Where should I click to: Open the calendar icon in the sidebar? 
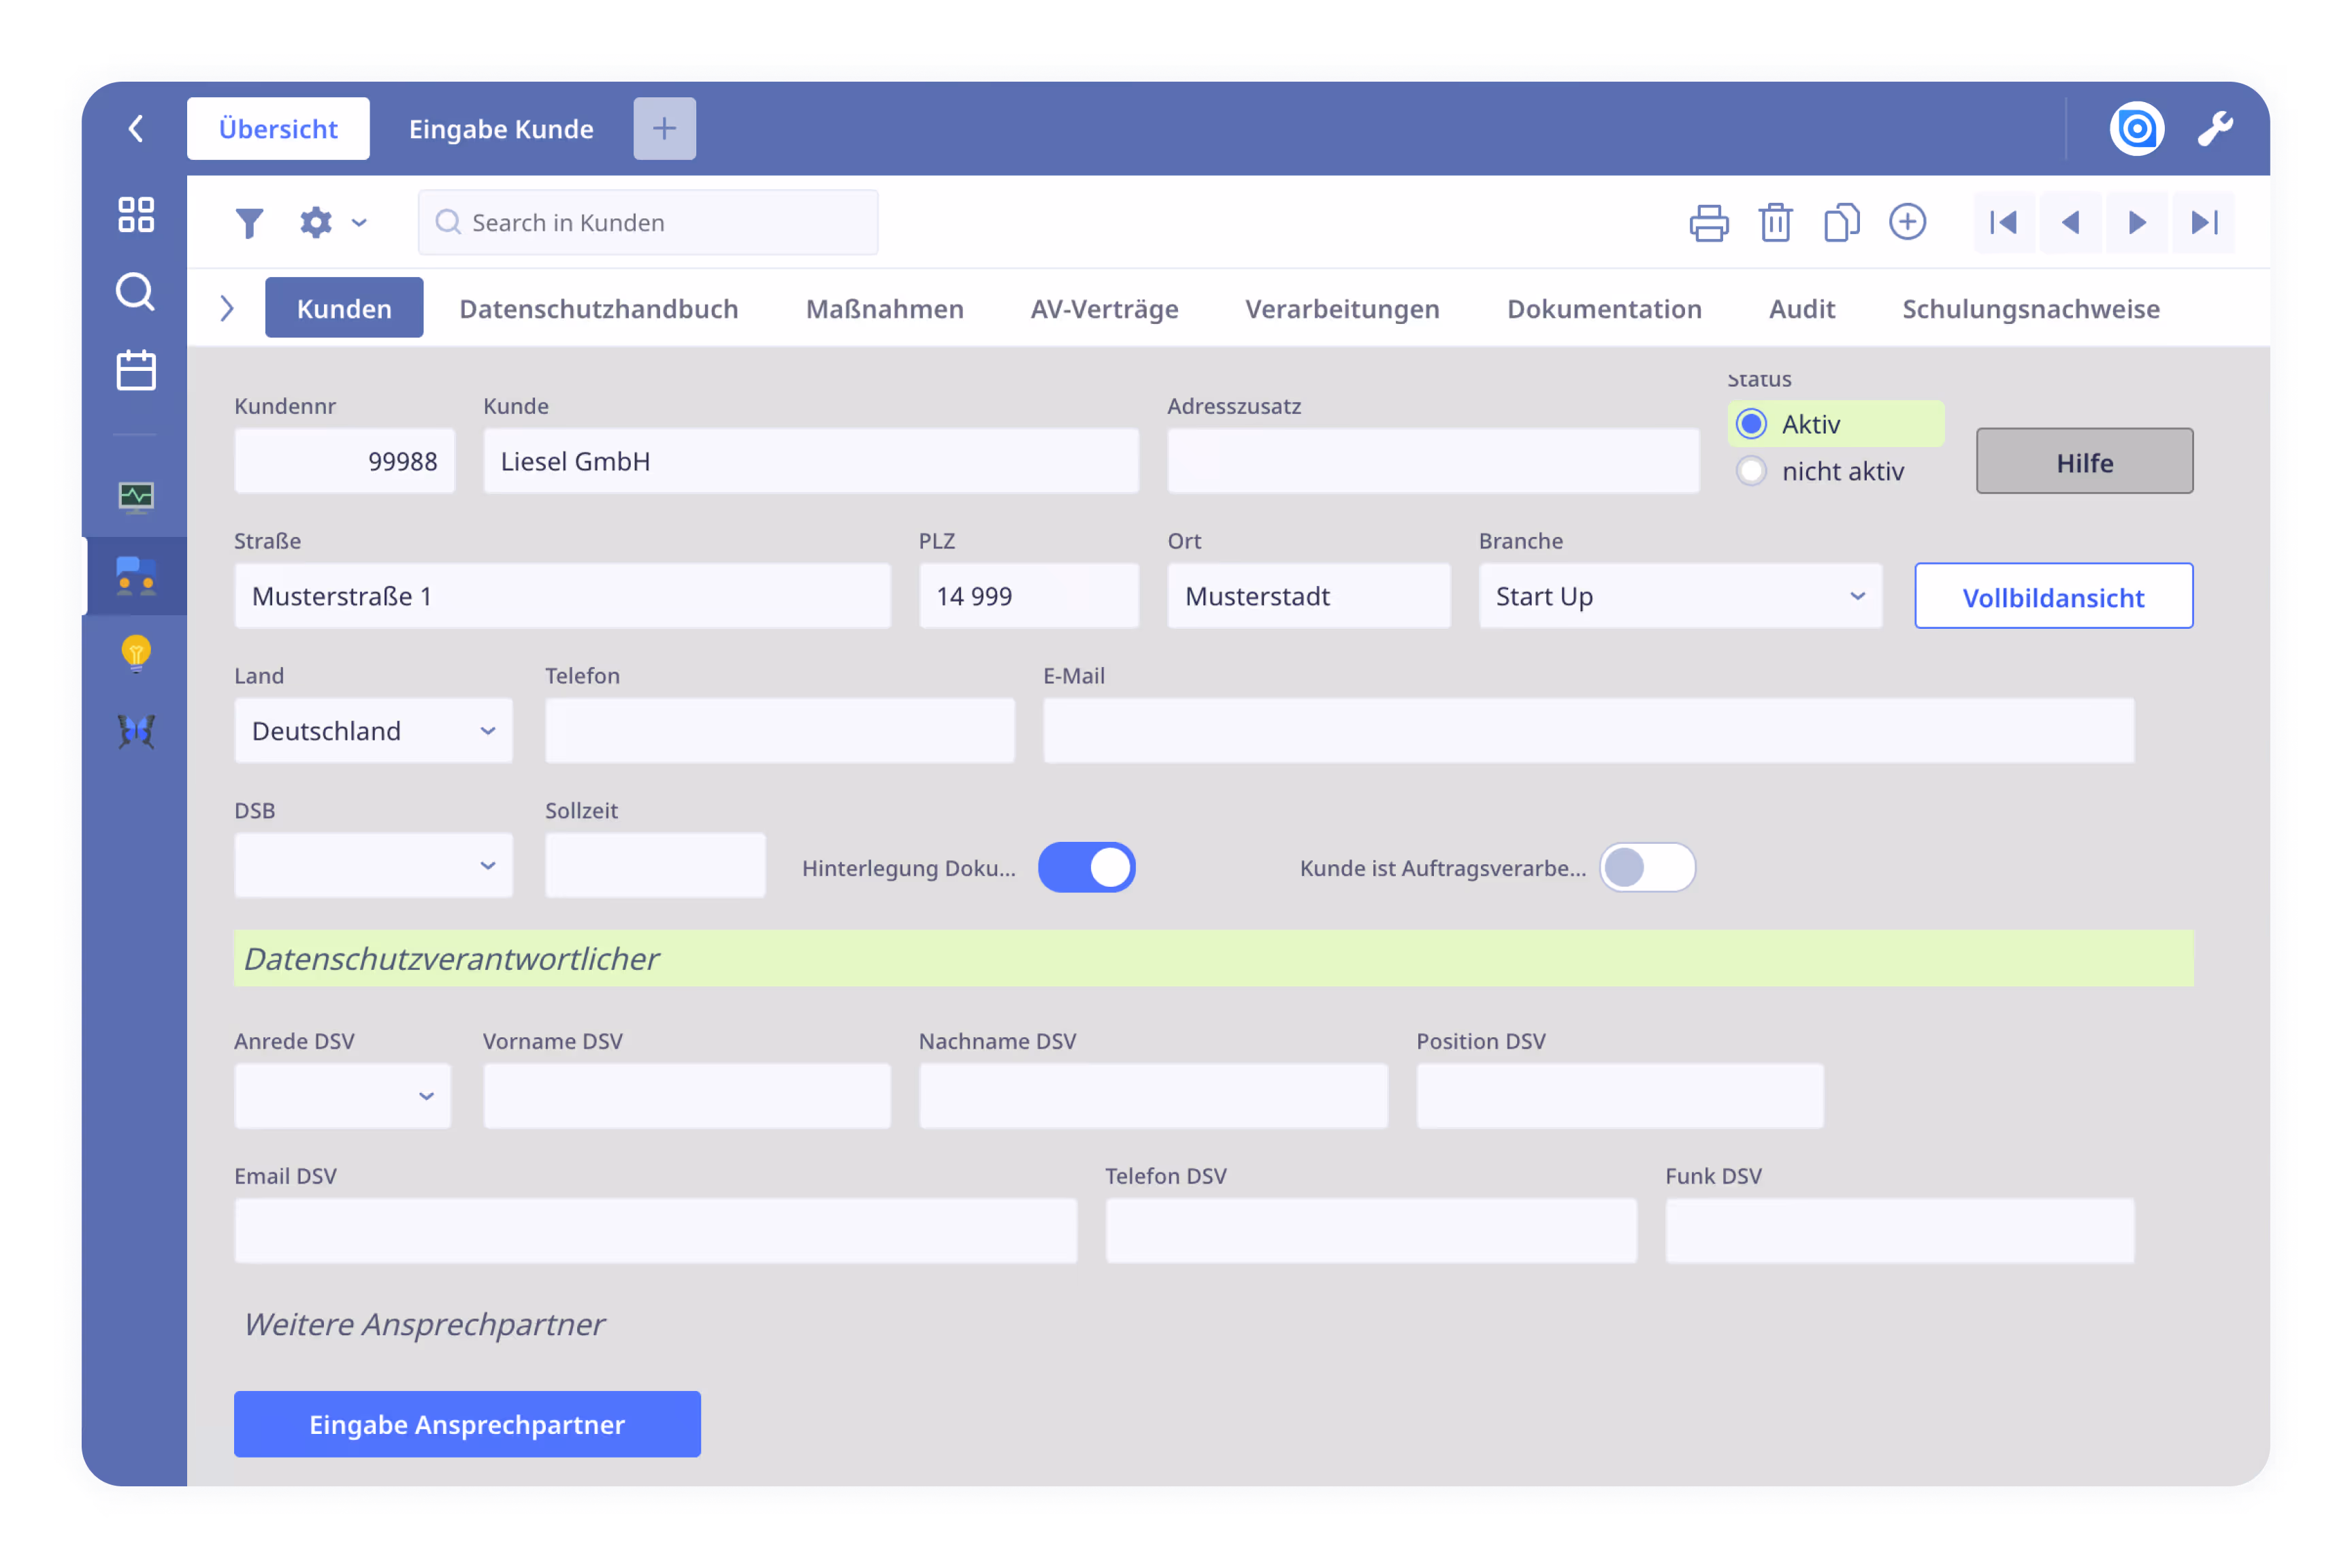(135, 369)
